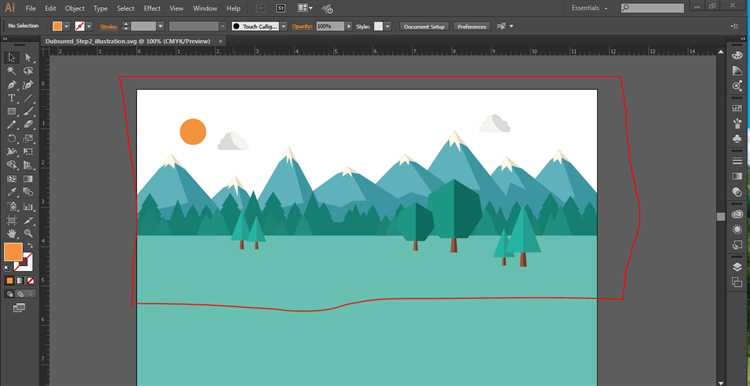
Task: Select the Type tool
Action: [x=11, y=98]
